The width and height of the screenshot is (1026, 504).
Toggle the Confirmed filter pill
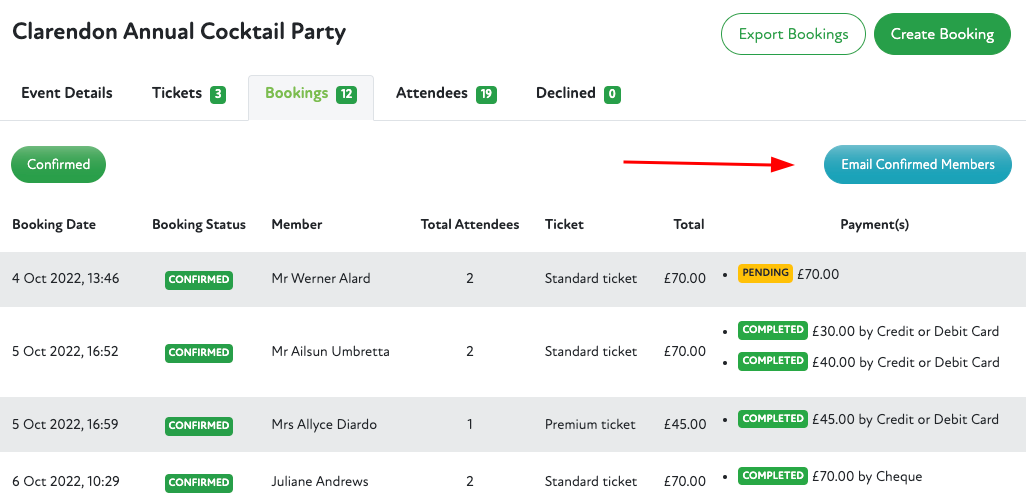58,165
